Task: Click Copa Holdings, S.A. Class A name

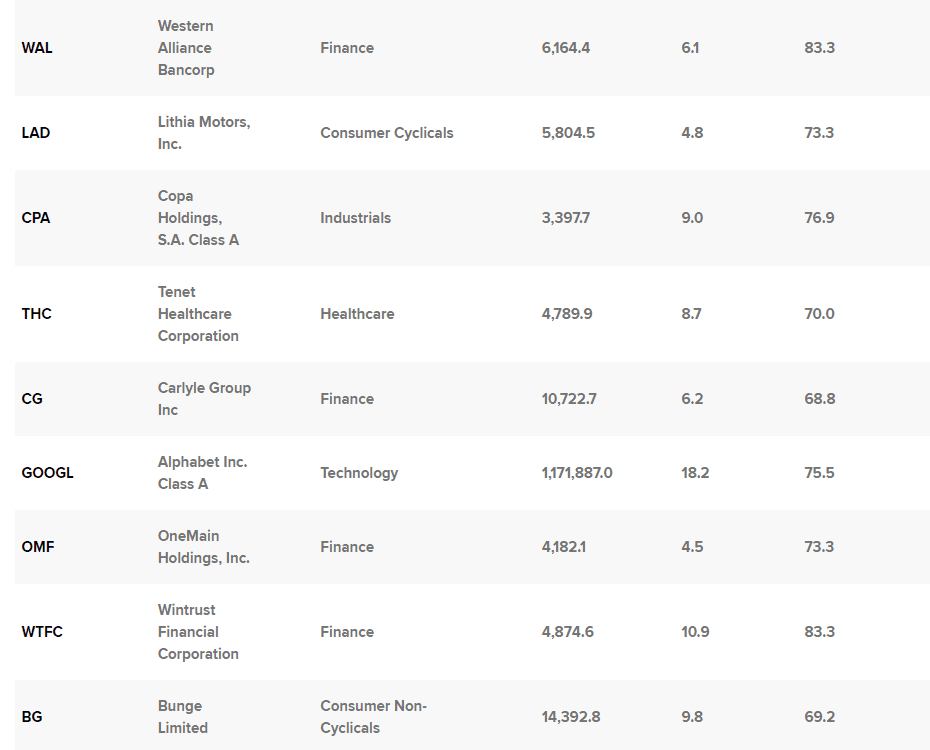Action: pos(198,218)
